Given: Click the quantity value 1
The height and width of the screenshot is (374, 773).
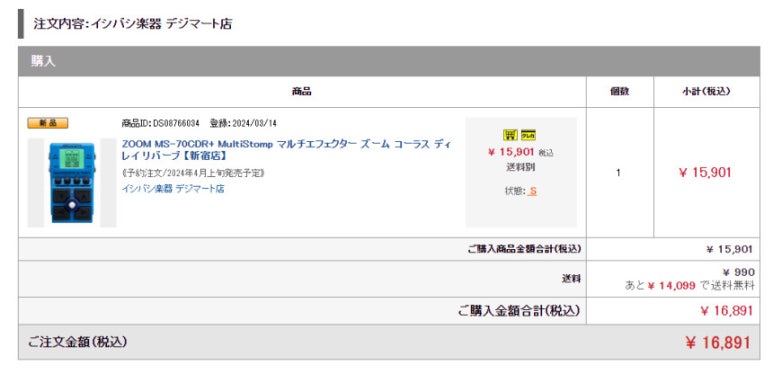Looking at the screenshot, I should 619,173.
